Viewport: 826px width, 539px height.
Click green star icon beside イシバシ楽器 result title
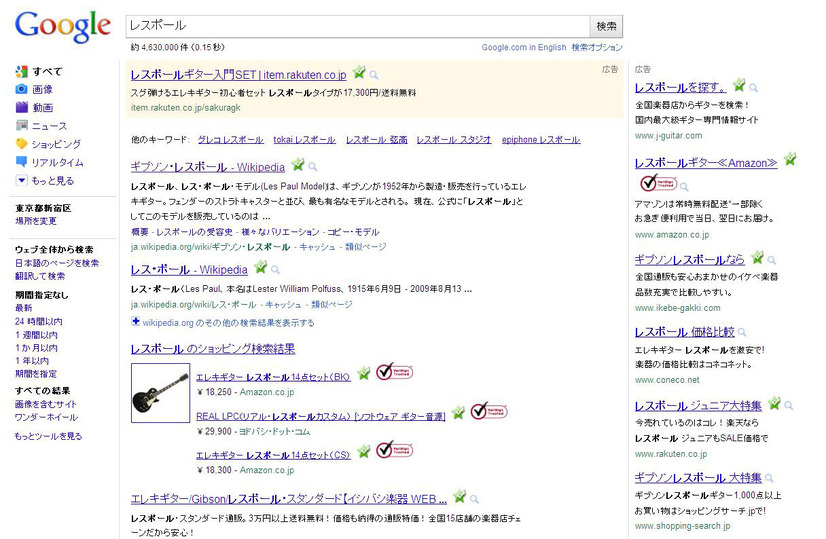tap(460, 496)
